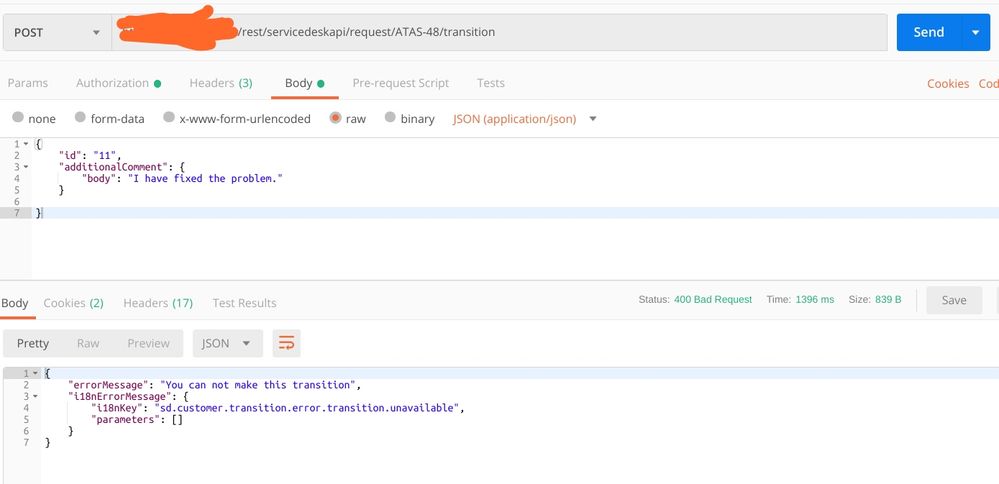Select x-www-form-urlencoded body type

[x=237, y=118]
